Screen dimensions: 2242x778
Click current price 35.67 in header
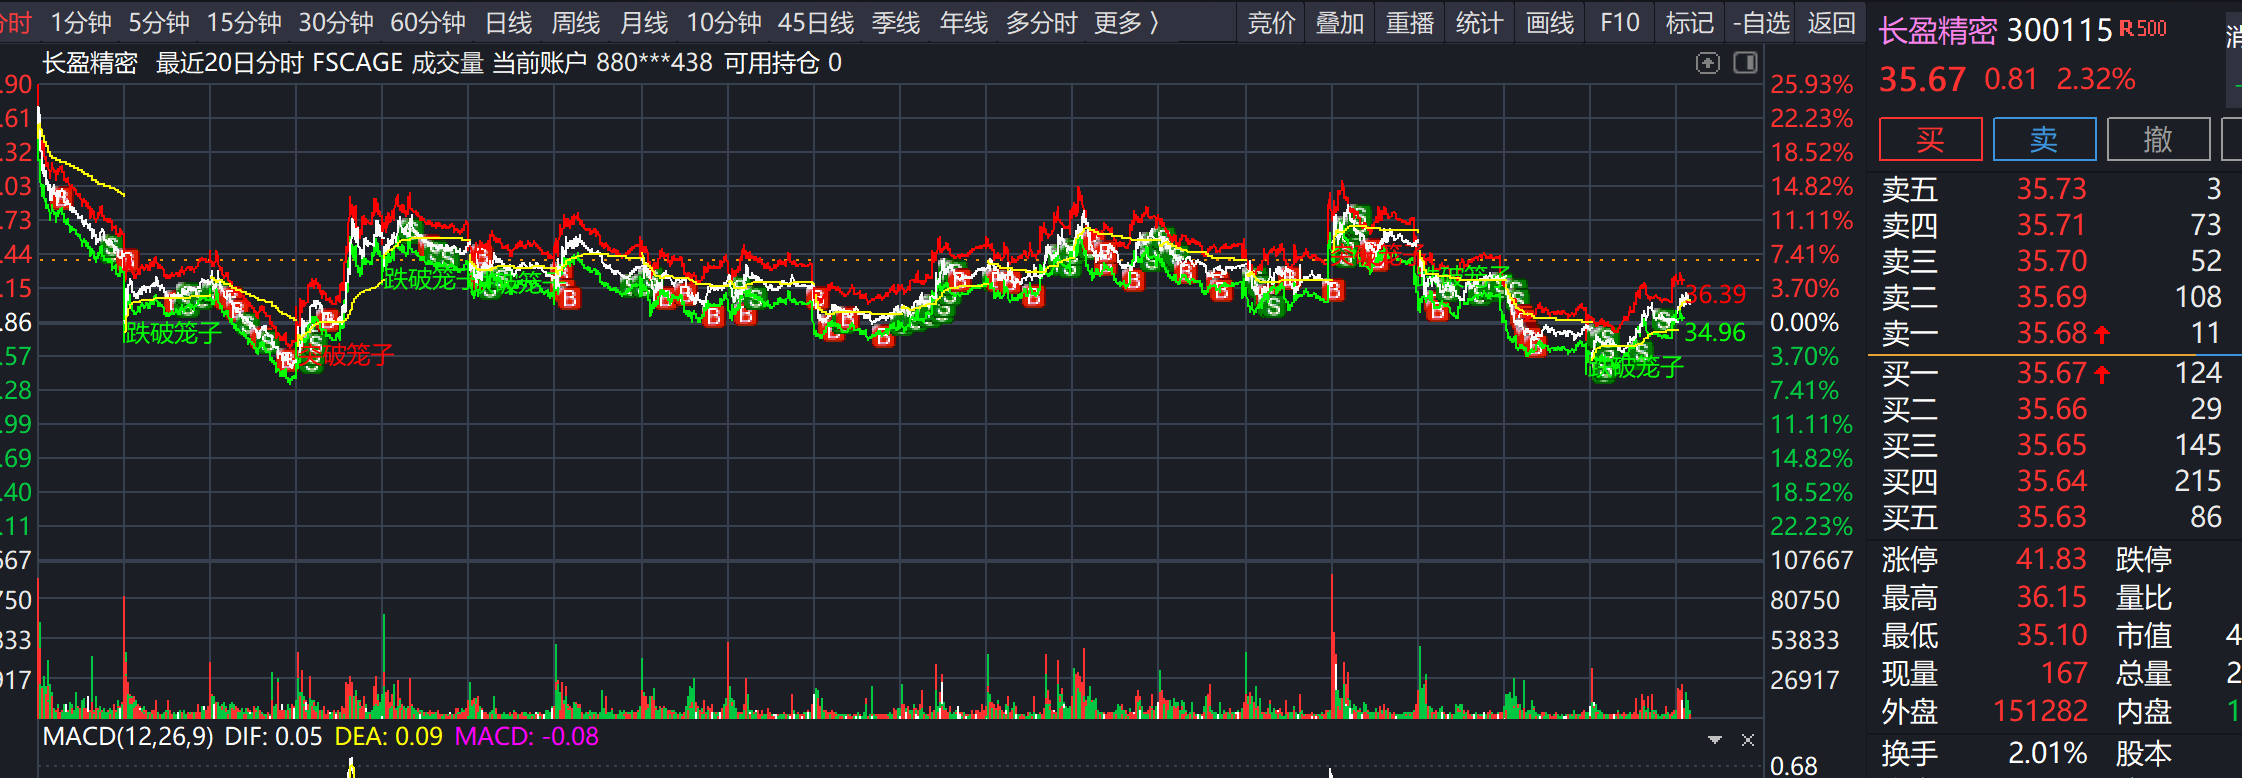[1922, 79]
